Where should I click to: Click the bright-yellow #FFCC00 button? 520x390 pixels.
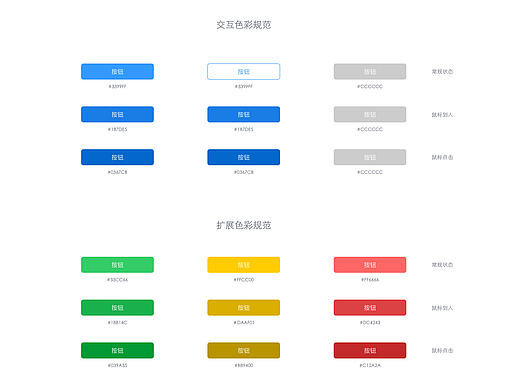pos(244,265)
